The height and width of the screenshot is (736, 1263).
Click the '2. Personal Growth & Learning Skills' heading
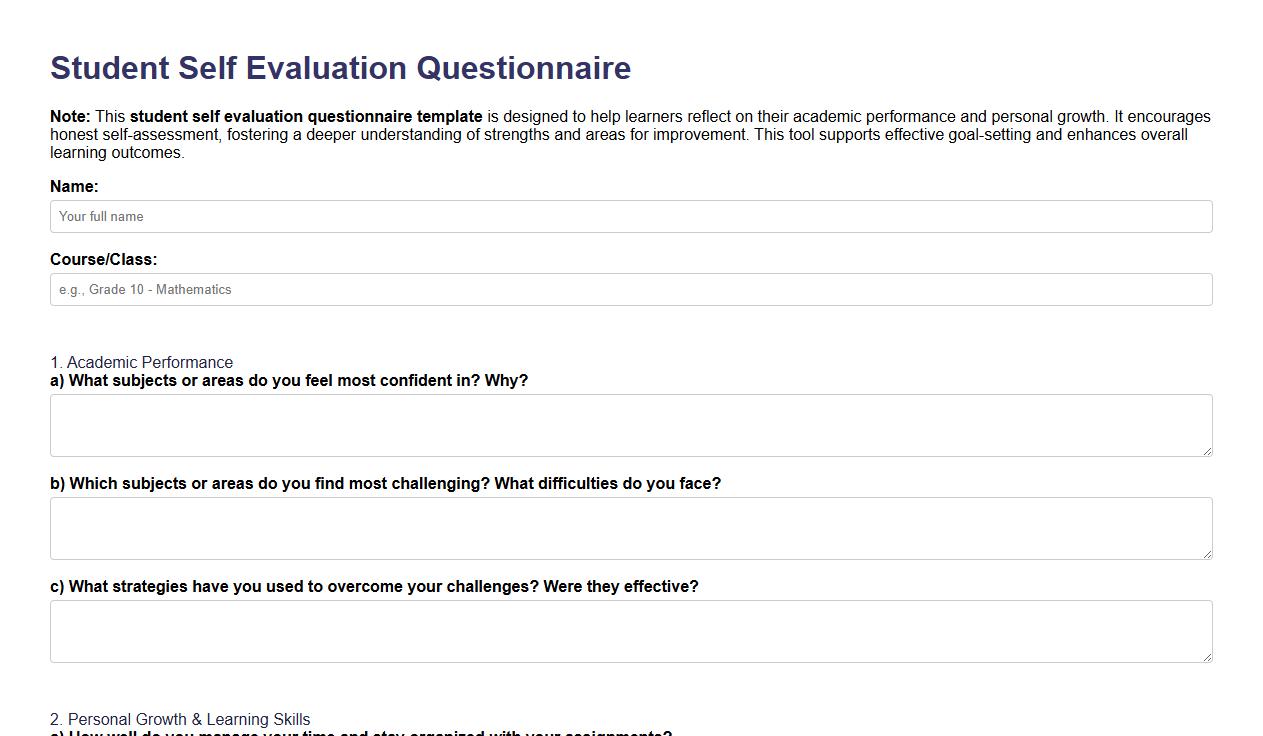click(180, 719)
